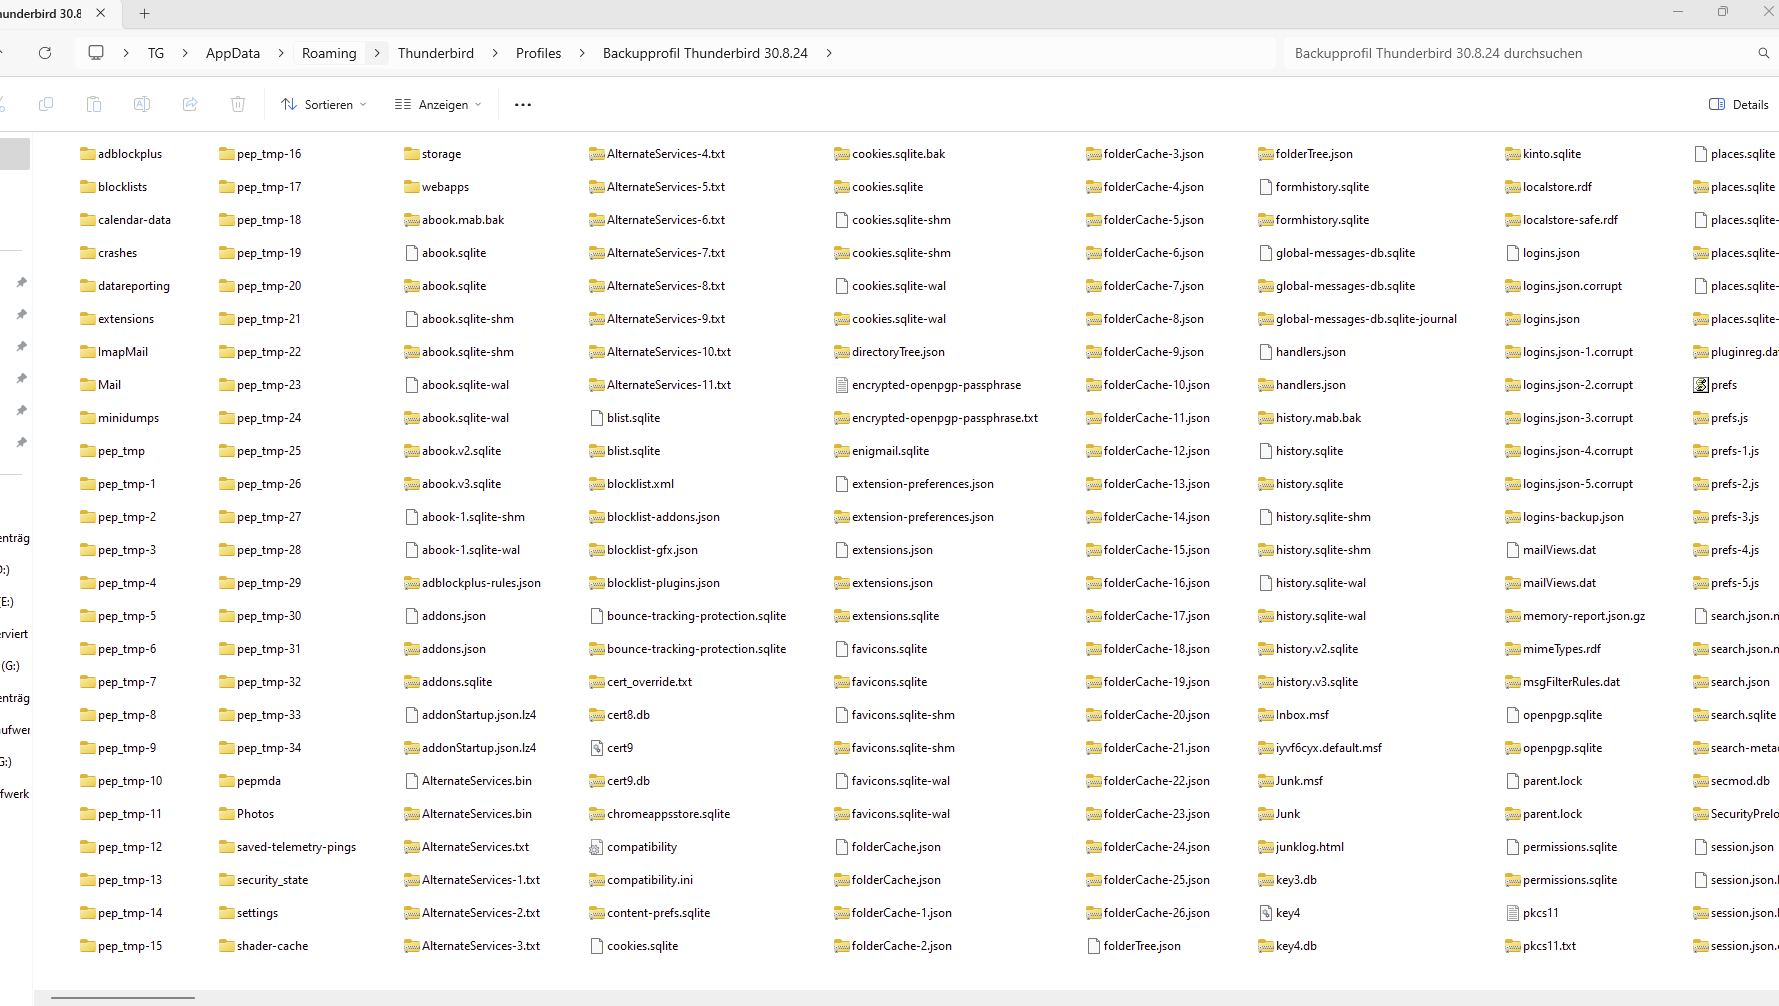
Task: Click the Refresh icon in the address bar
Action: click(x=45, y=53)
